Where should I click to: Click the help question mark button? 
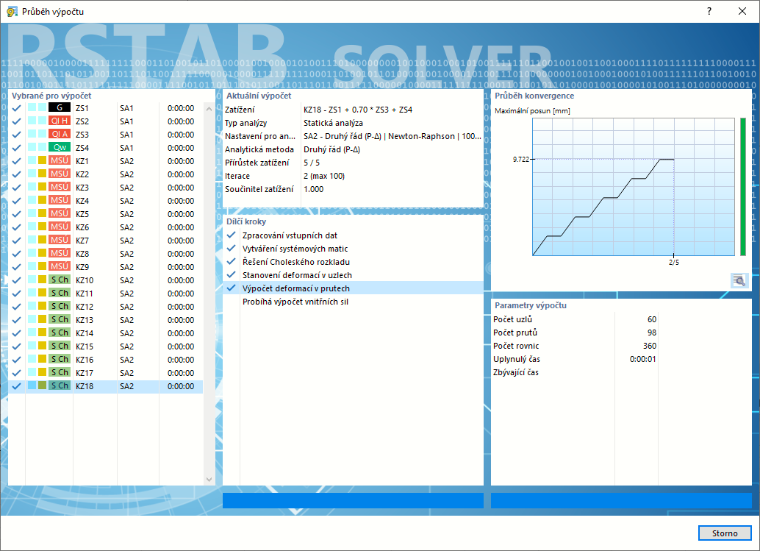point(709,11)
